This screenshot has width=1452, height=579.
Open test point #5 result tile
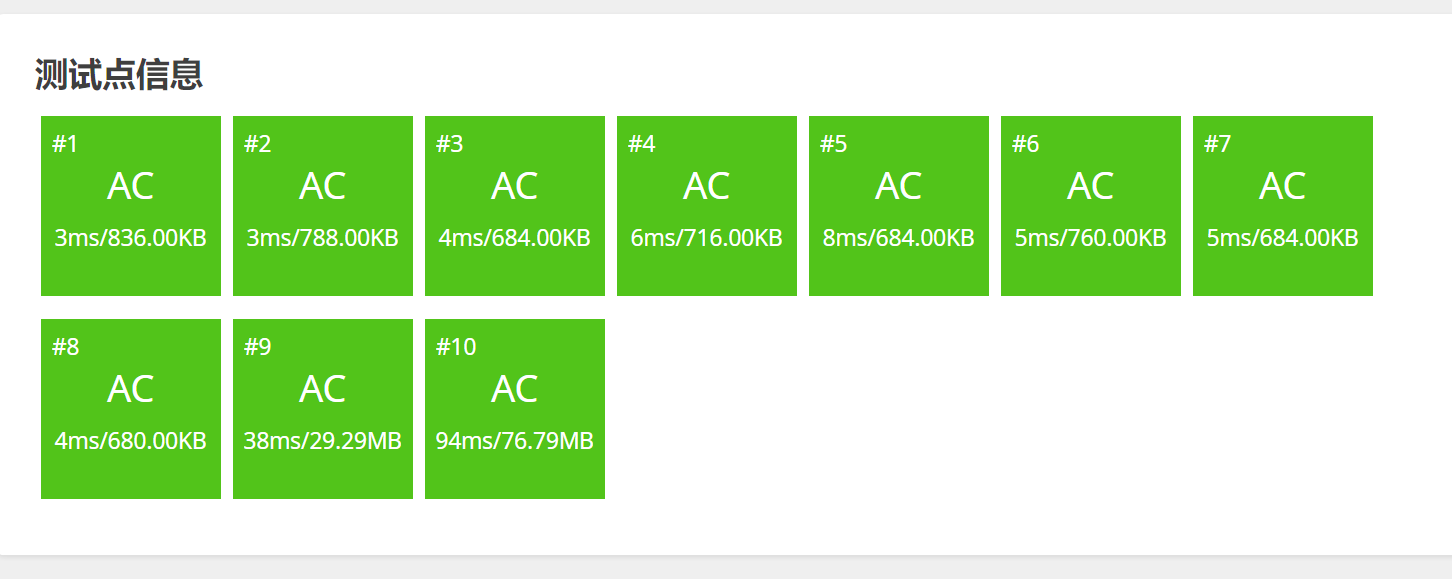point(899,206)
